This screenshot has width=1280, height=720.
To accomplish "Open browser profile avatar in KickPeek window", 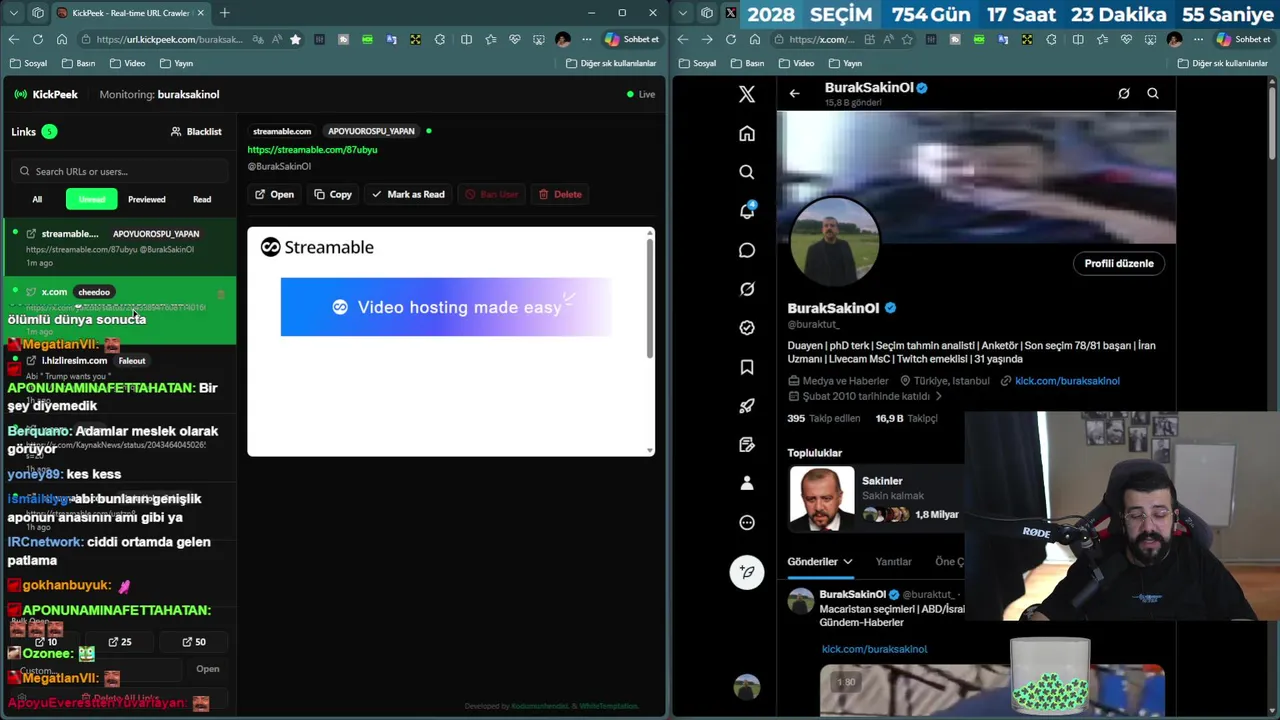I will pos(562,39).
